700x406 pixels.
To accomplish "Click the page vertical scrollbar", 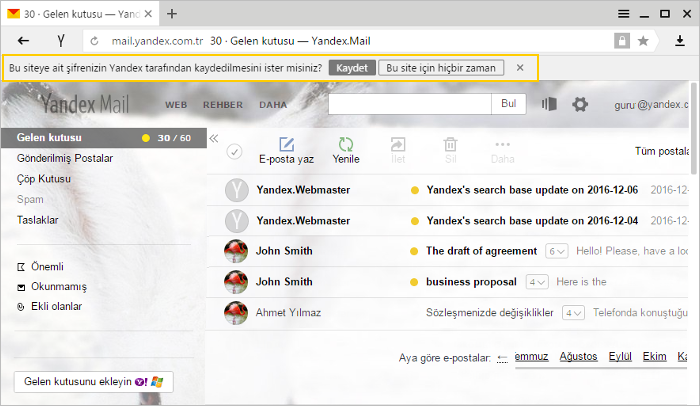I will pyautogui.click(x=693, y=129).
